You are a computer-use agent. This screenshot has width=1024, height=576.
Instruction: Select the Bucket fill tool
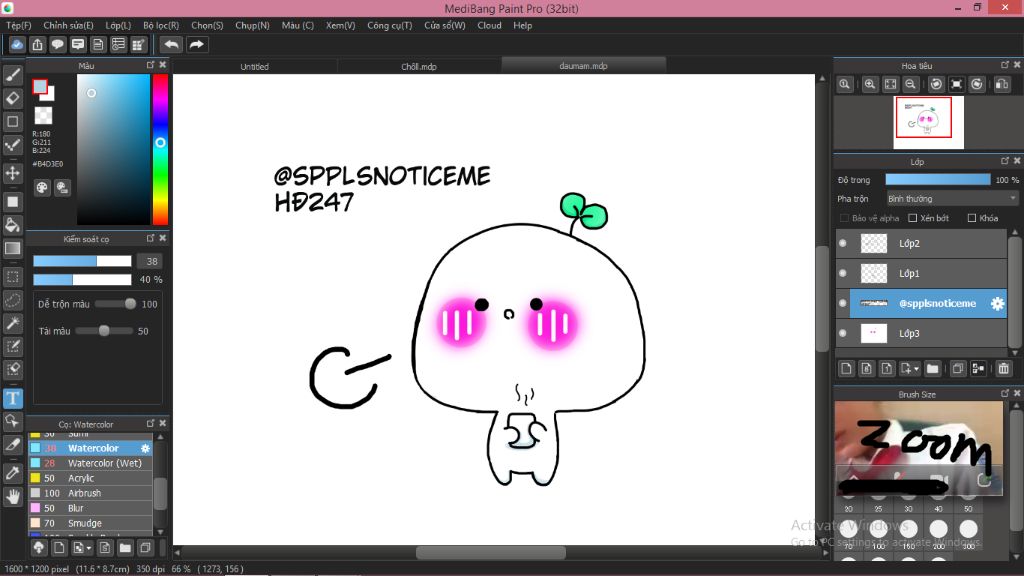coord(12,225)
